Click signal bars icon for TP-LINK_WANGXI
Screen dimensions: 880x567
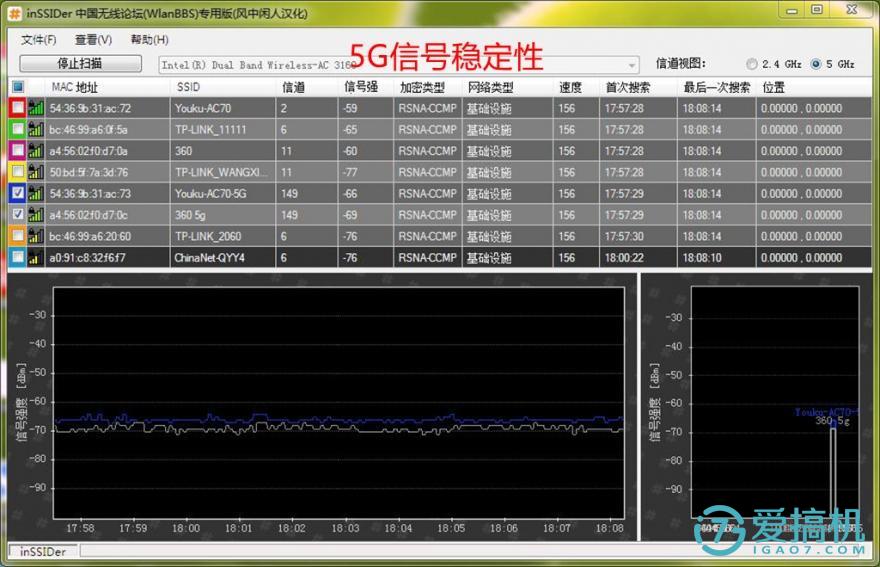tap(36, 172)
